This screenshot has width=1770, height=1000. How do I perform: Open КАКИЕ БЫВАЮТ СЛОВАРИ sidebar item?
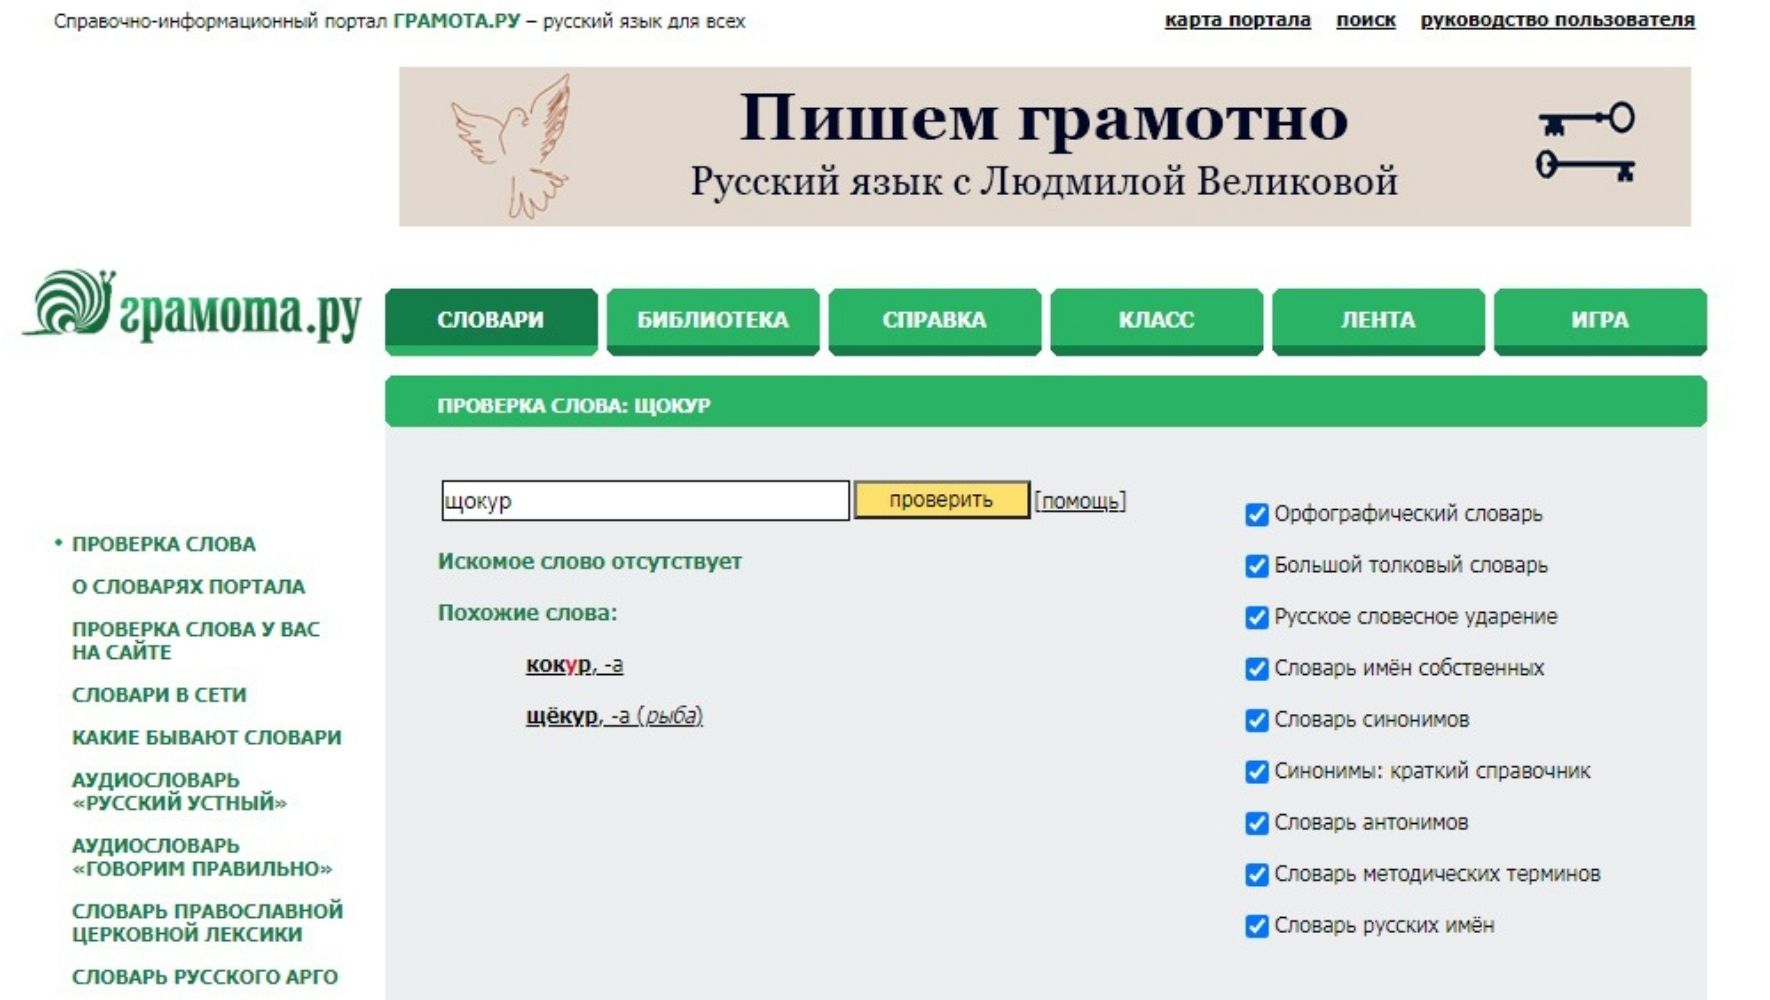coord(207,738)
